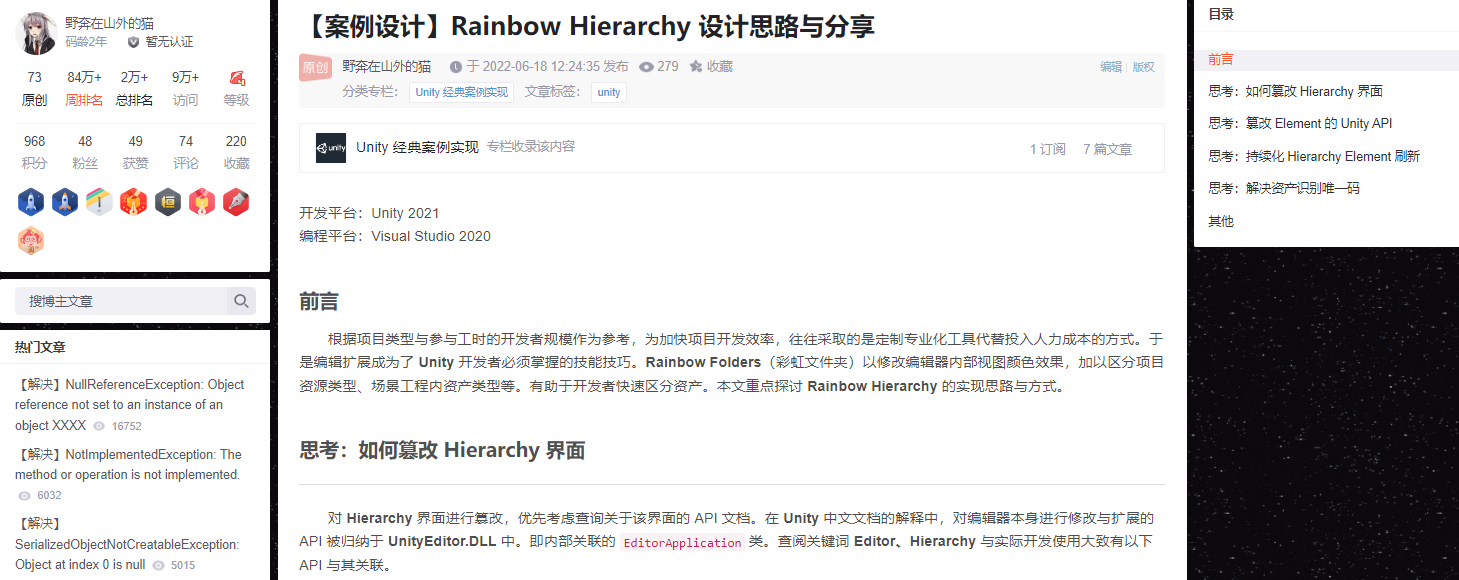
Task: Click the search magnifier icon in blogger search
Action: [x=241, y=300]
